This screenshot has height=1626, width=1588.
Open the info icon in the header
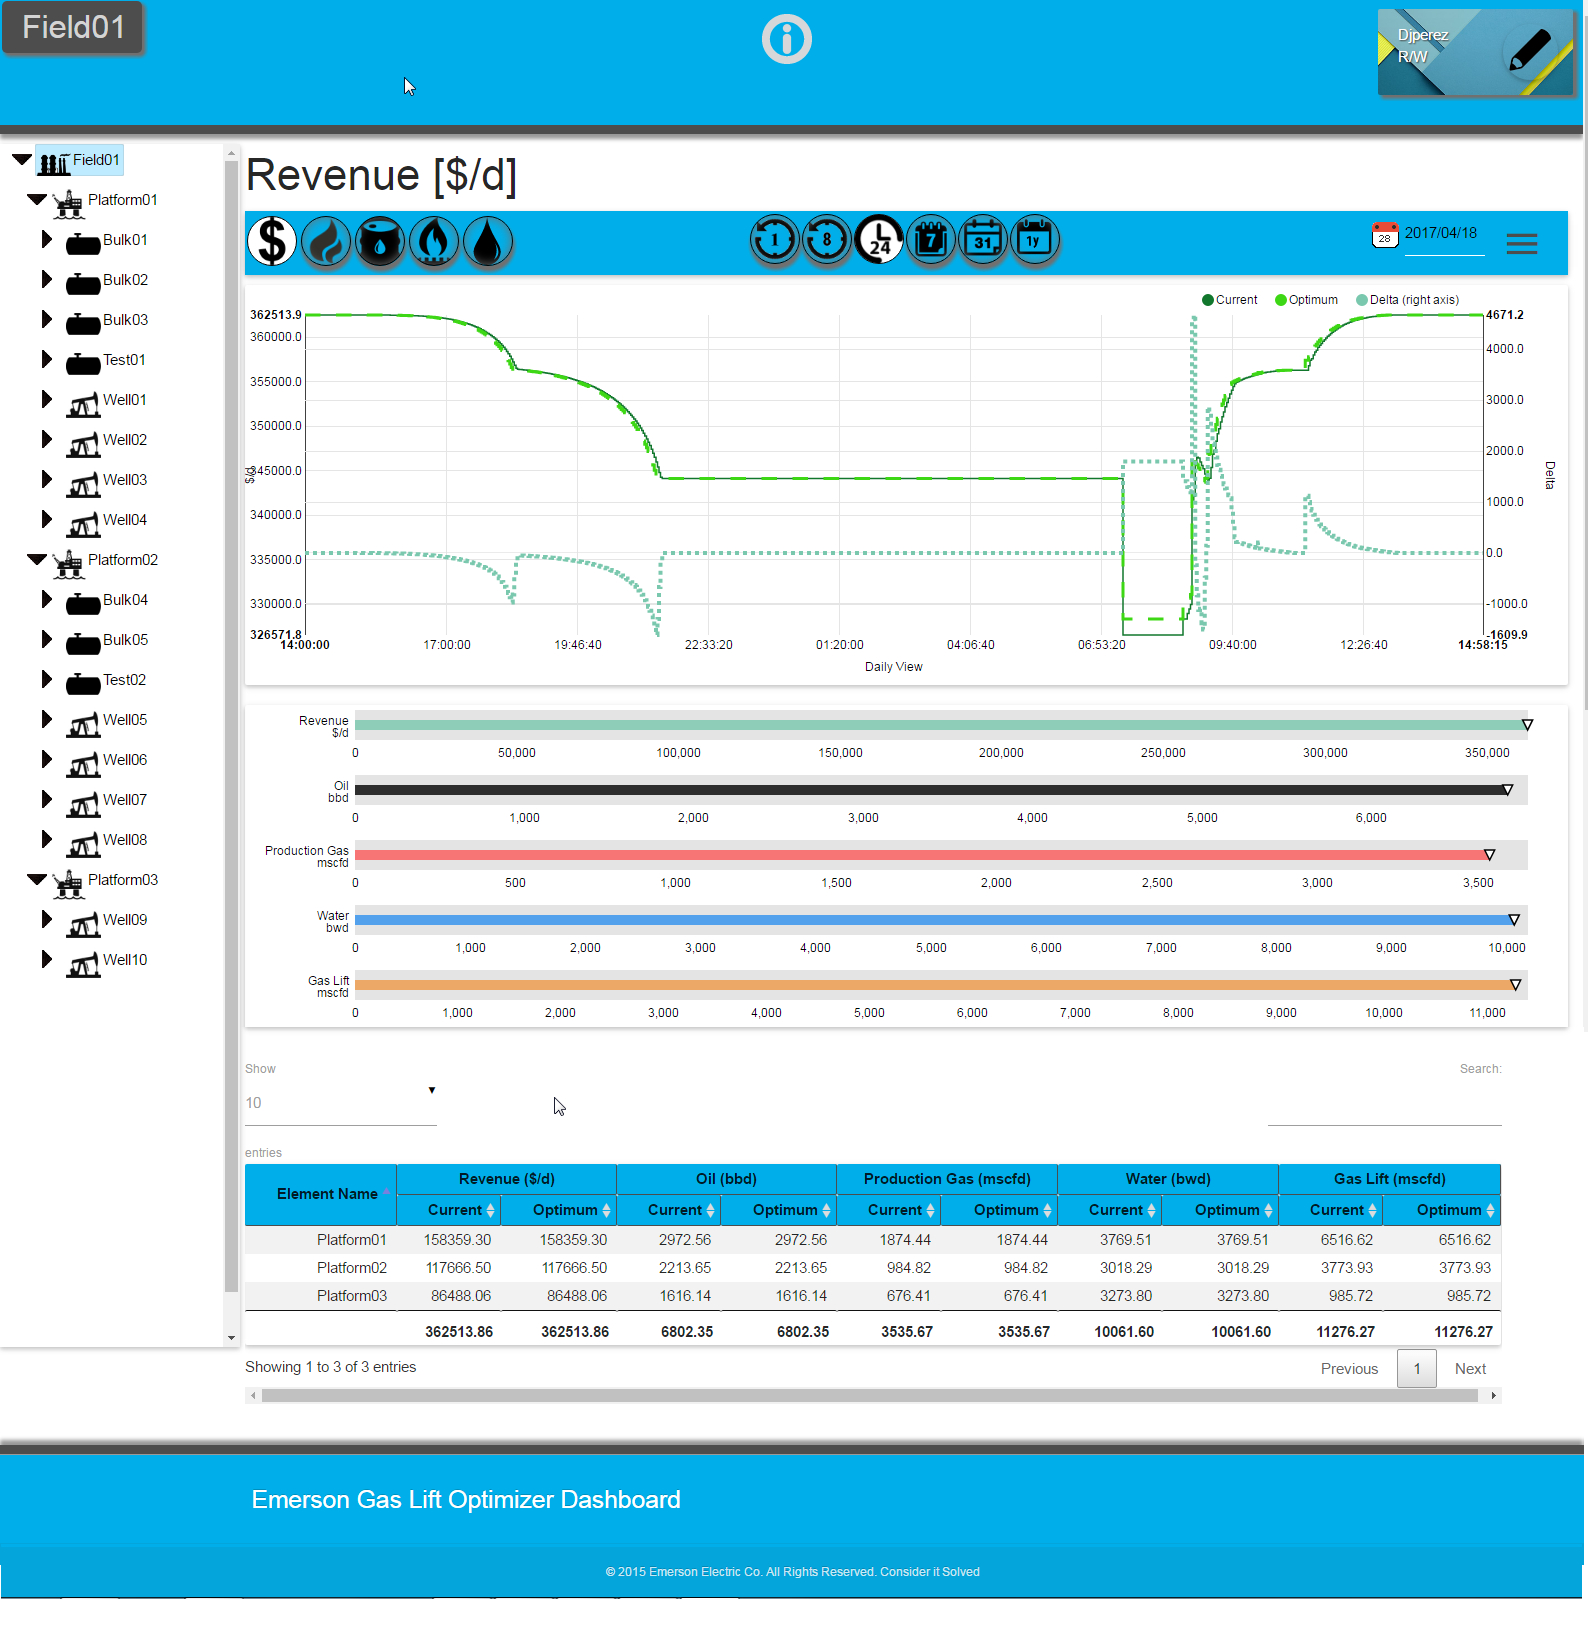[787, 40]
